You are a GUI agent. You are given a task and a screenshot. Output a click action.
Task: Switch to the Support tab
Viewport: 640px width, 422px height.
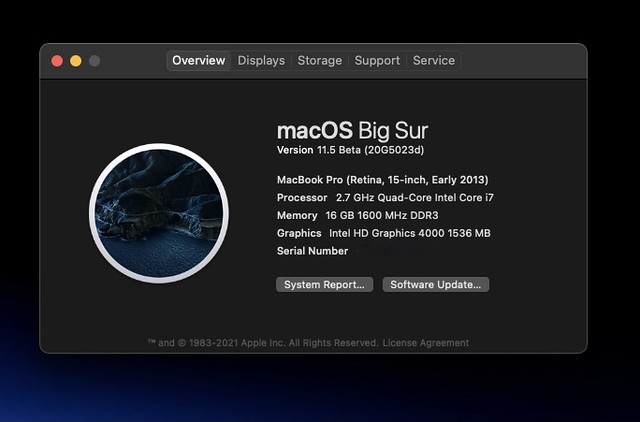click(x=377, y=61)
